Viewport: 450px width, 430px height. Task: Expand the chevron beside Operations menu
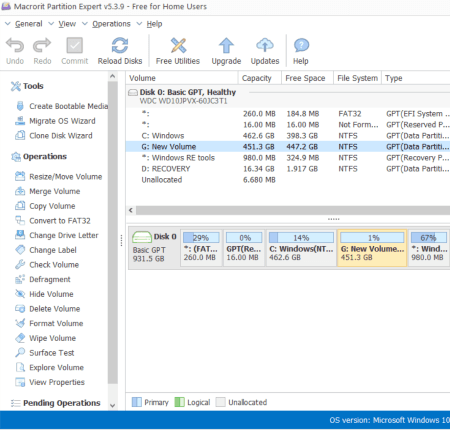pyautogui.click(x=85, y=24)
